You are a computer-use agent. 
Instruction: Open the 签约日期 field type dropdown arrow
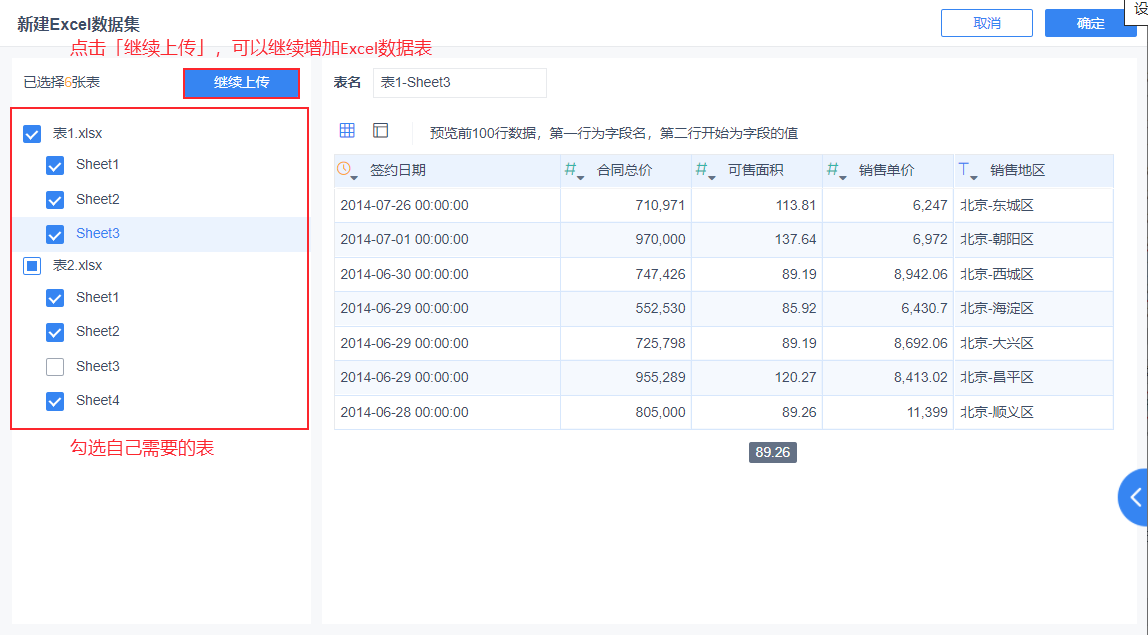354,178
